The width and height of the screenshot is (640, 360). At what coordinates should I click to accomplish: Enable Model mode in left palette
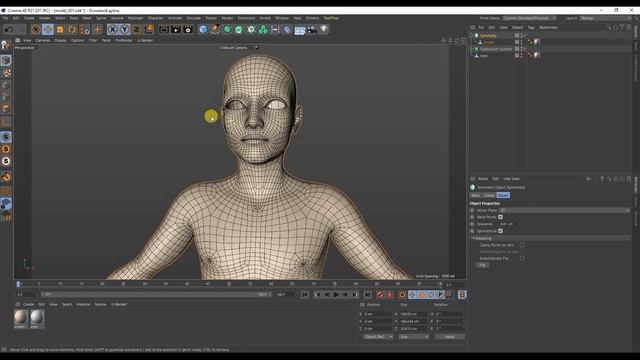[6, 60]
